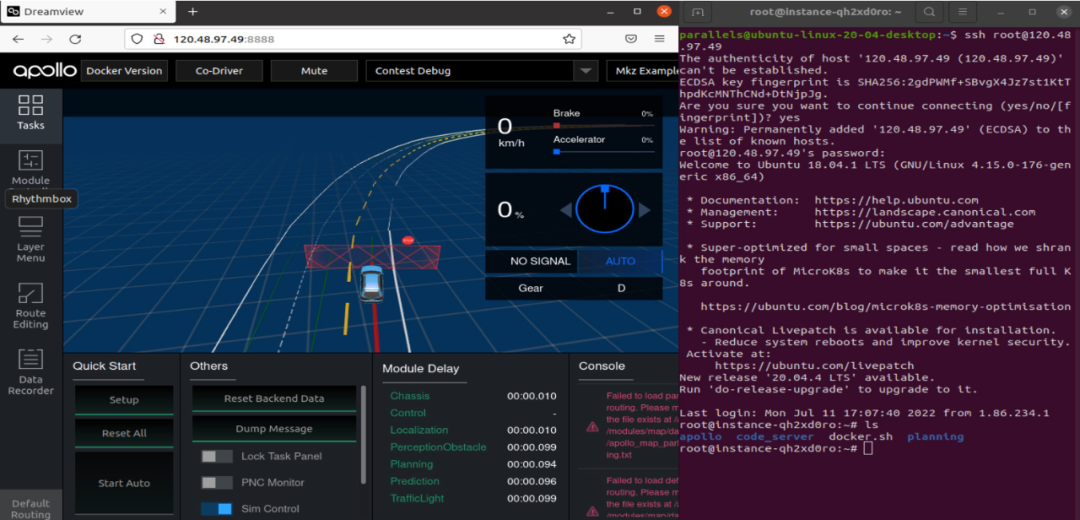The height and width of the screenshot is (520, 1080).
Task: Open the Layer Menu sidebar item
Action: click(30, 238)
